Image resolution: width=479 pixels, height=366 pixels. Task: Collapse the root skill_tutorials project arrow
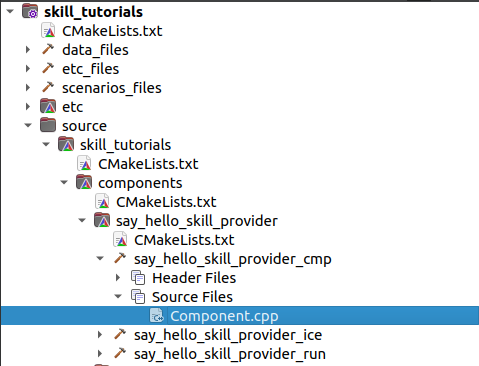(10, 12)
